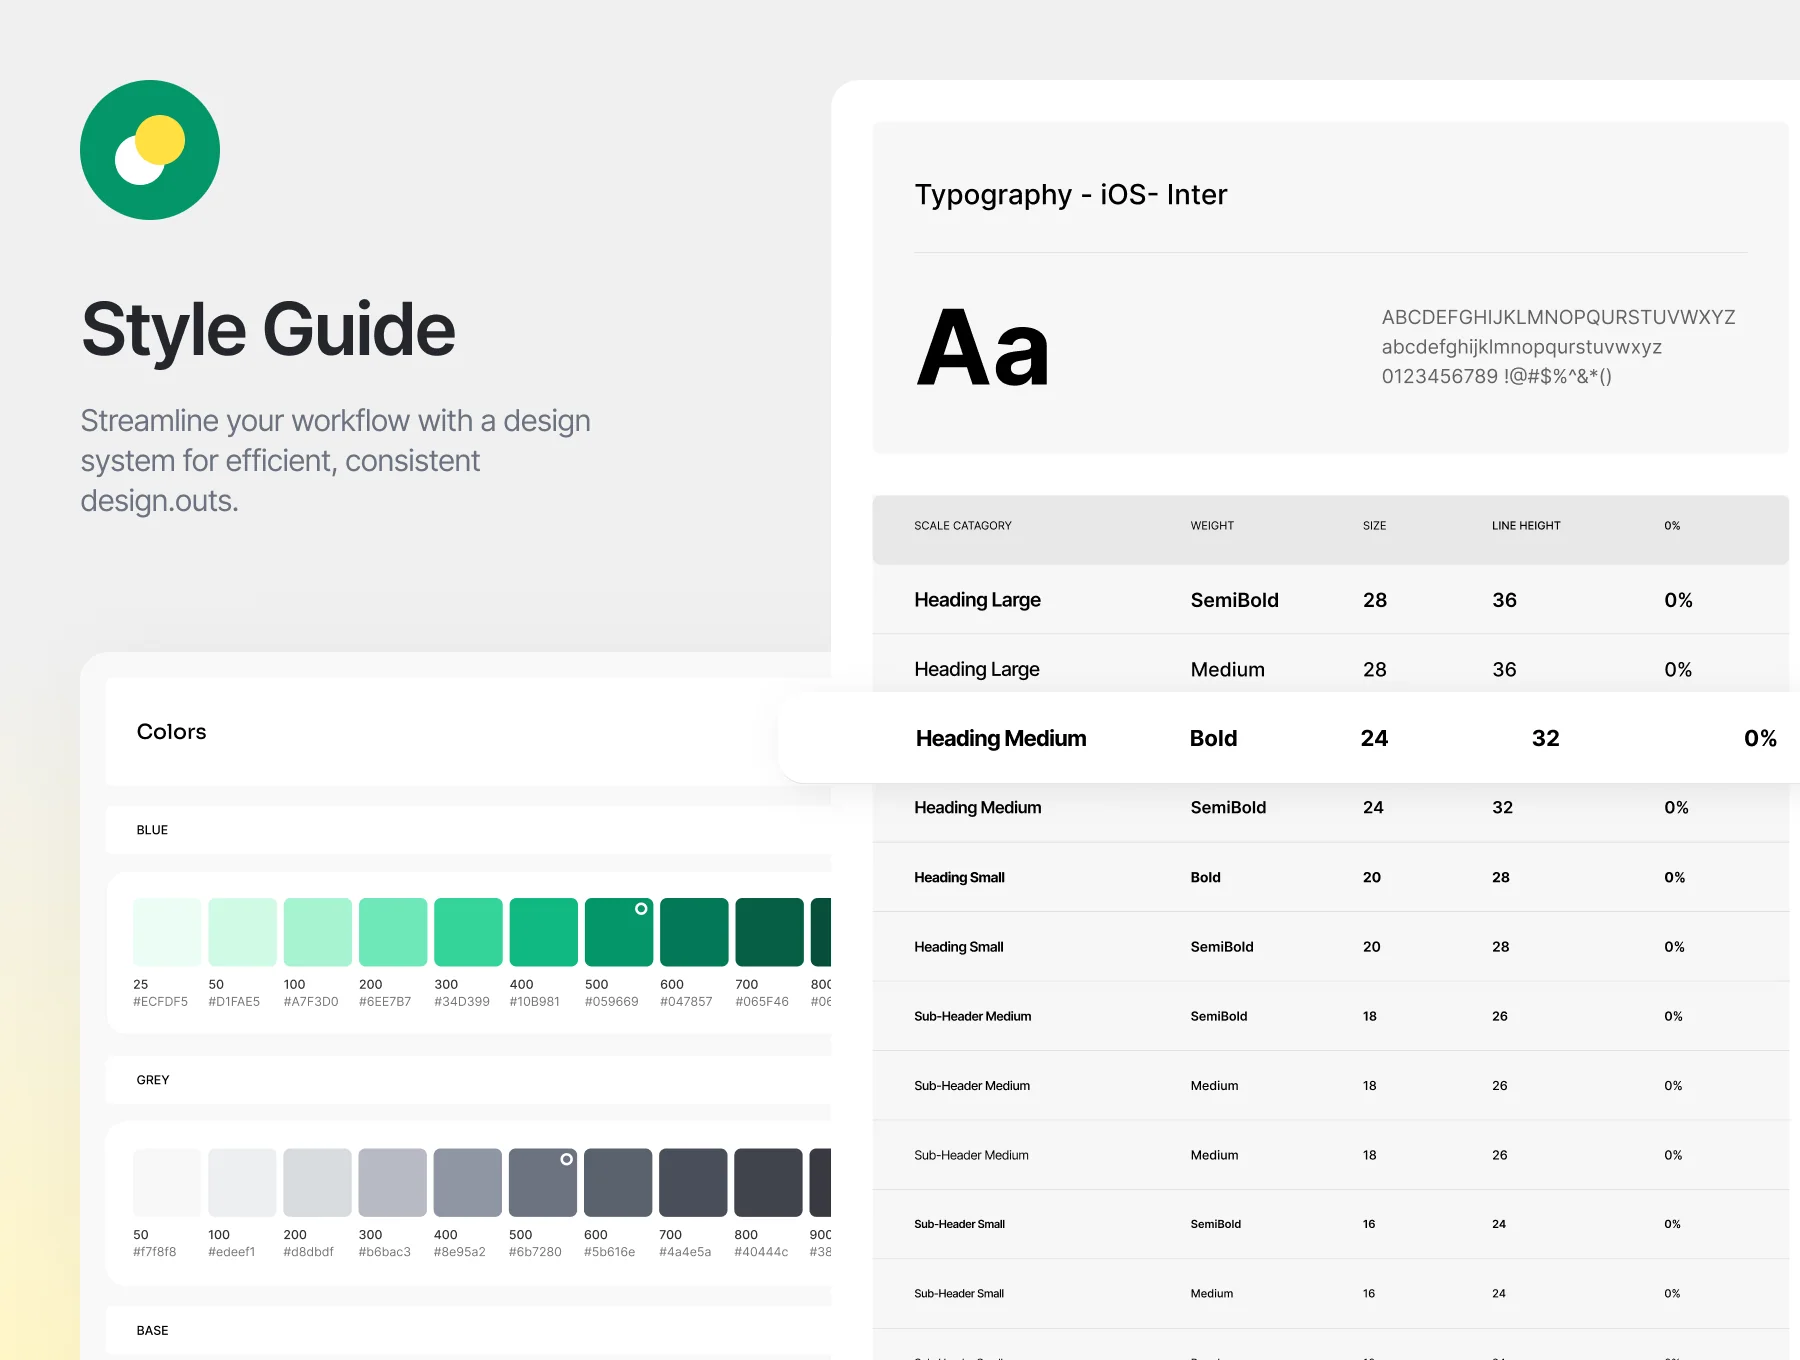This screenshot has height=1360, width=1800.
Task: Click the "GREY" palette label
Action: pyautogui.click(x=153, y=1080)
